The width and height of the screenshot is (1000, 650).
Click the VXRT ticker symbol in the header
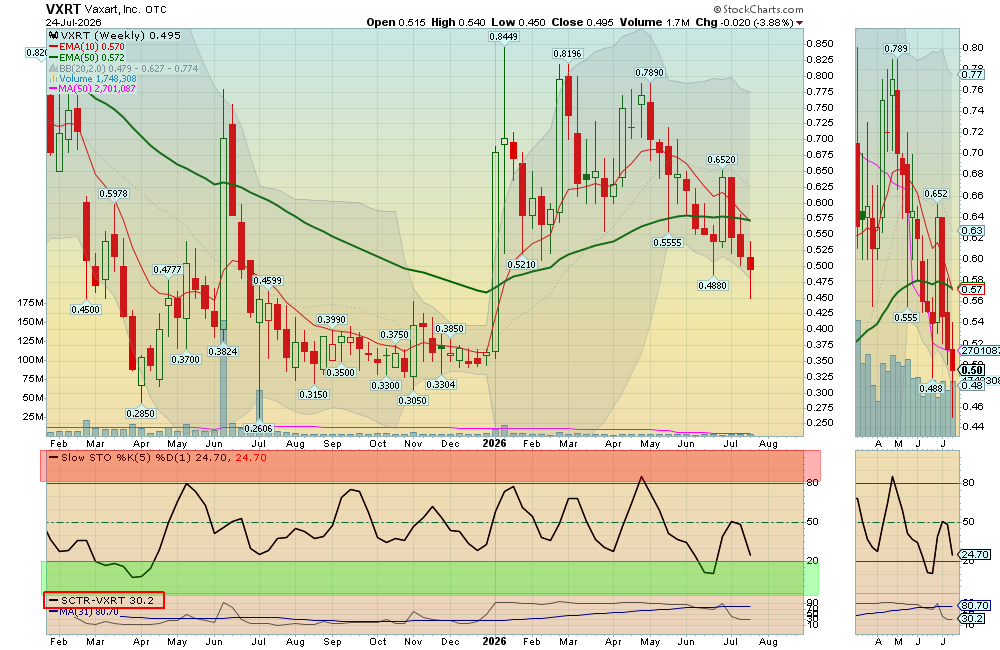[63, 9]
